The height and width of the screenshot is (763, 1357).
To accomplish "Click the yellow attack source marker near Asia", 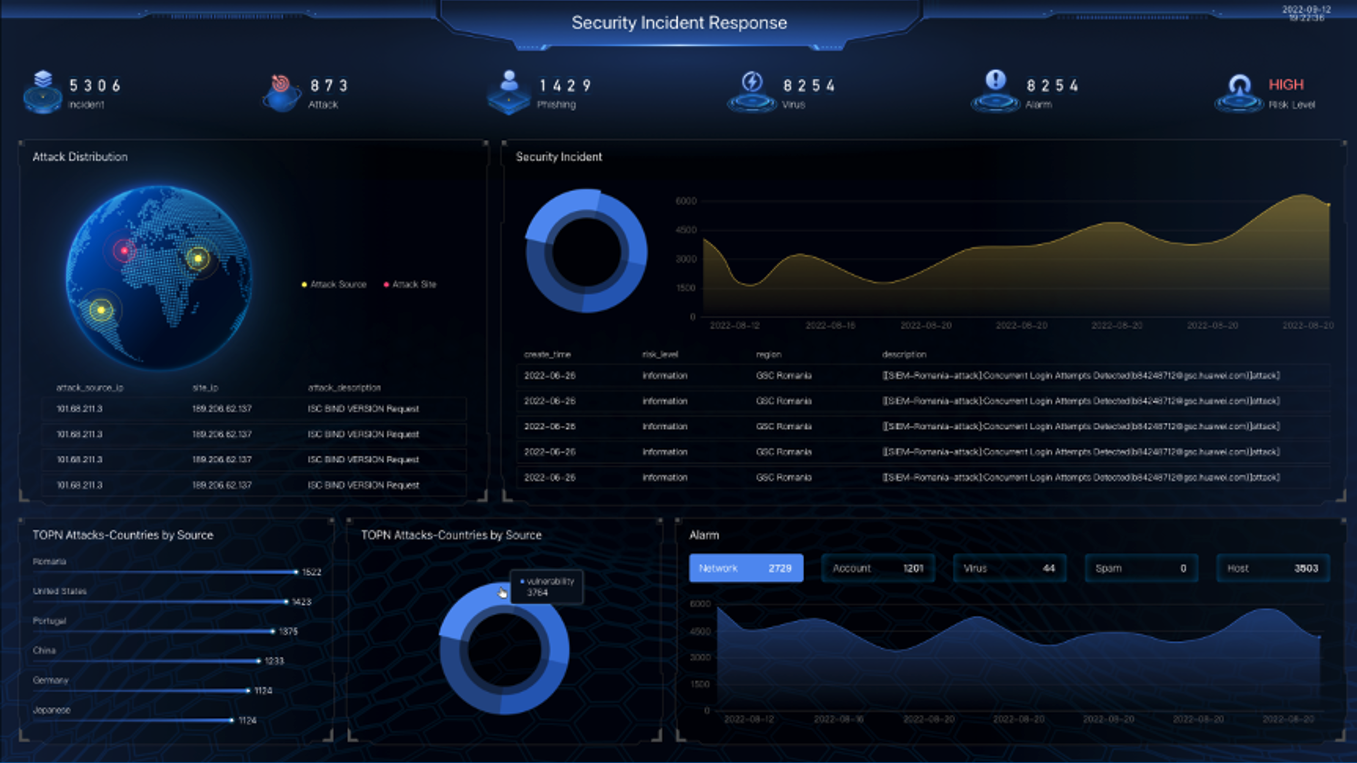I will point(198,259).
